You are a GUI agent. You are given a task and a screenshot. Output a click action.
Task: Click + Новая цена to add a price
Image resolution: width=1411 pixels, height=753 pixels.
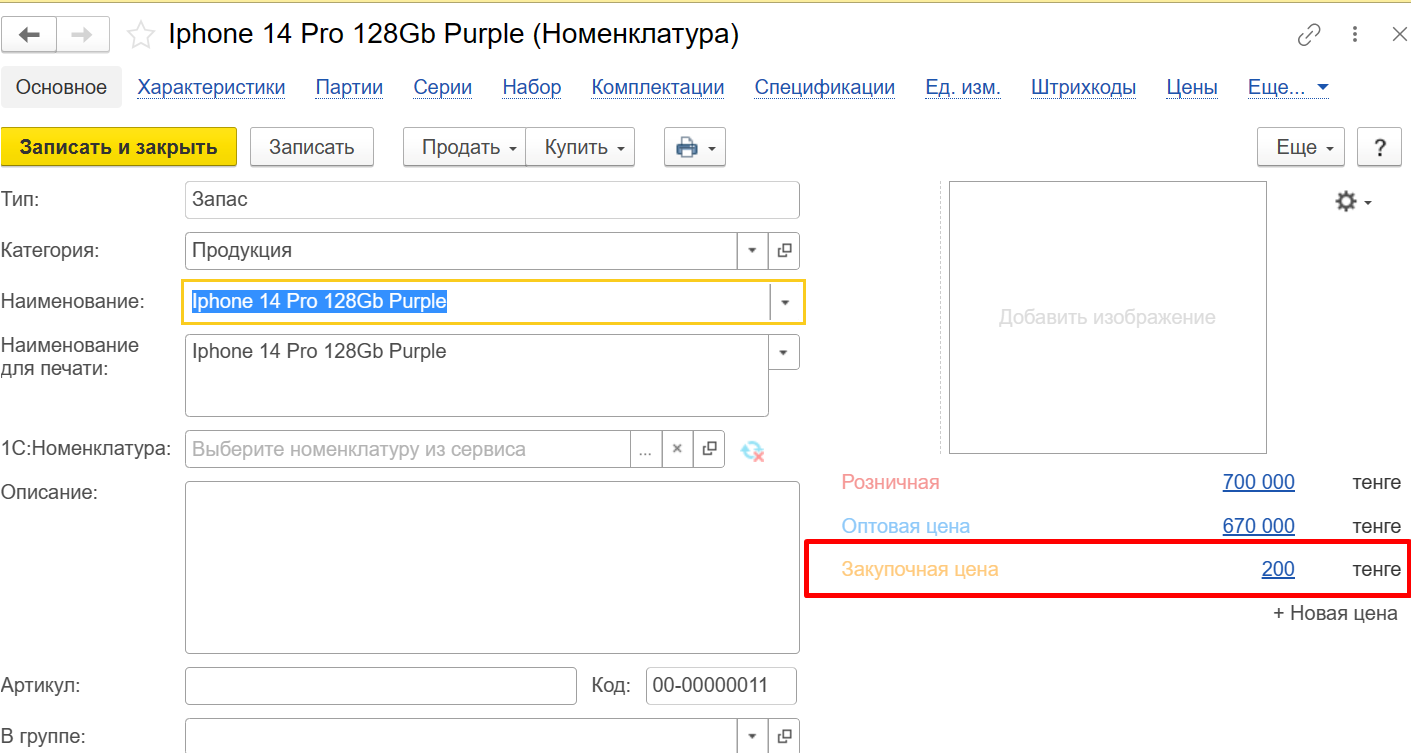coord(1335,613)
